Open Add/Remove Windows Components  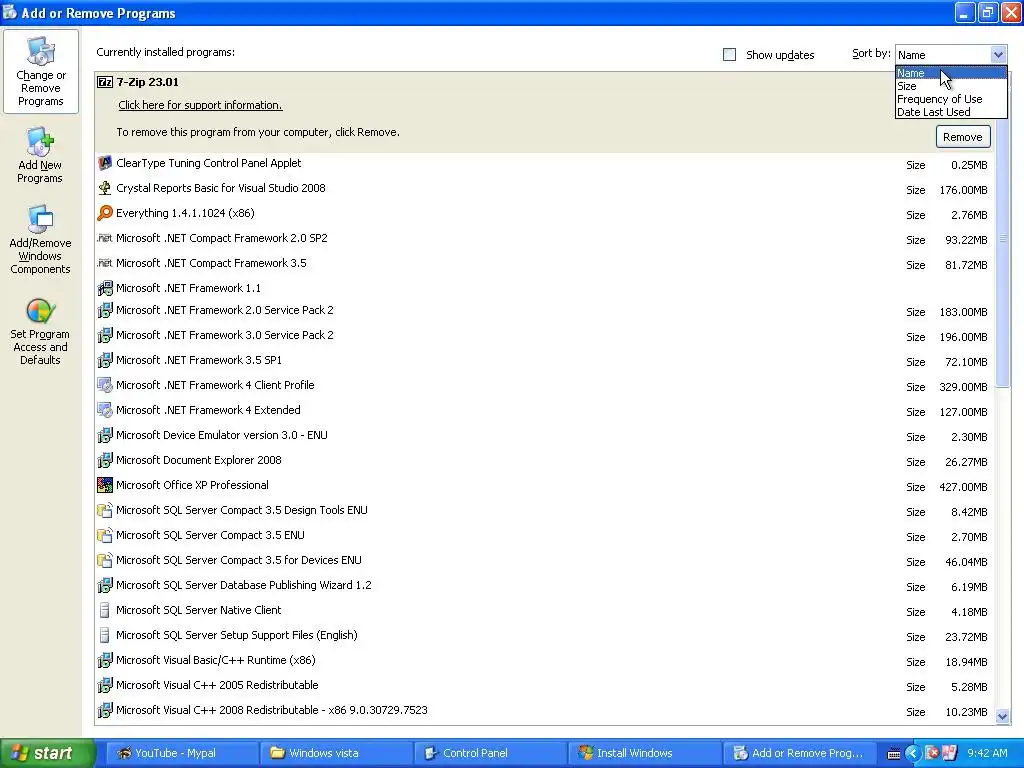[40, 240]
